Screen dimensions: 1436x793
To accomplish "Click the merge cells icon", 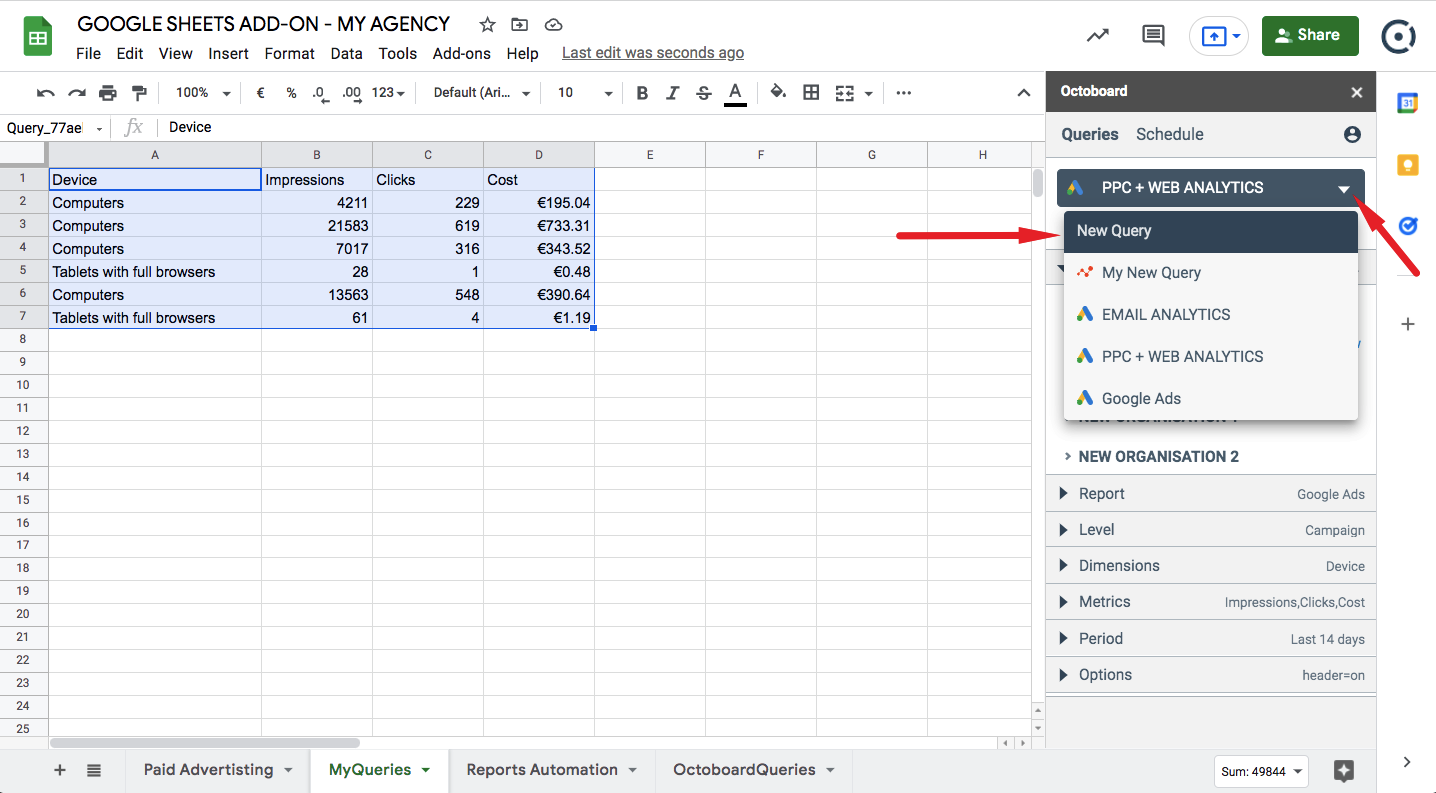I will [844, 93].
